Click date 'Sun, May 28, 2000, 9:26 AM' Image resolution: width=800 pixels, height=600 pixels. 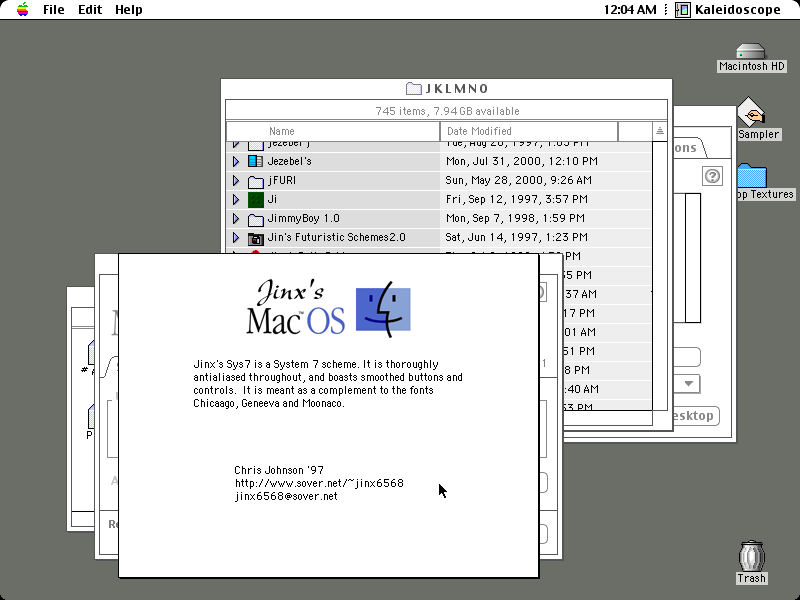point(518,180)
